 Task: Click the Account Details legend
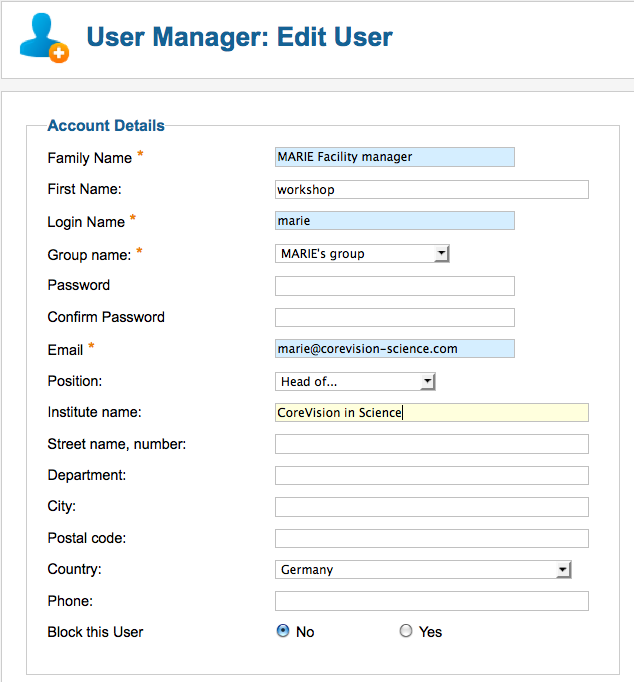106,126
